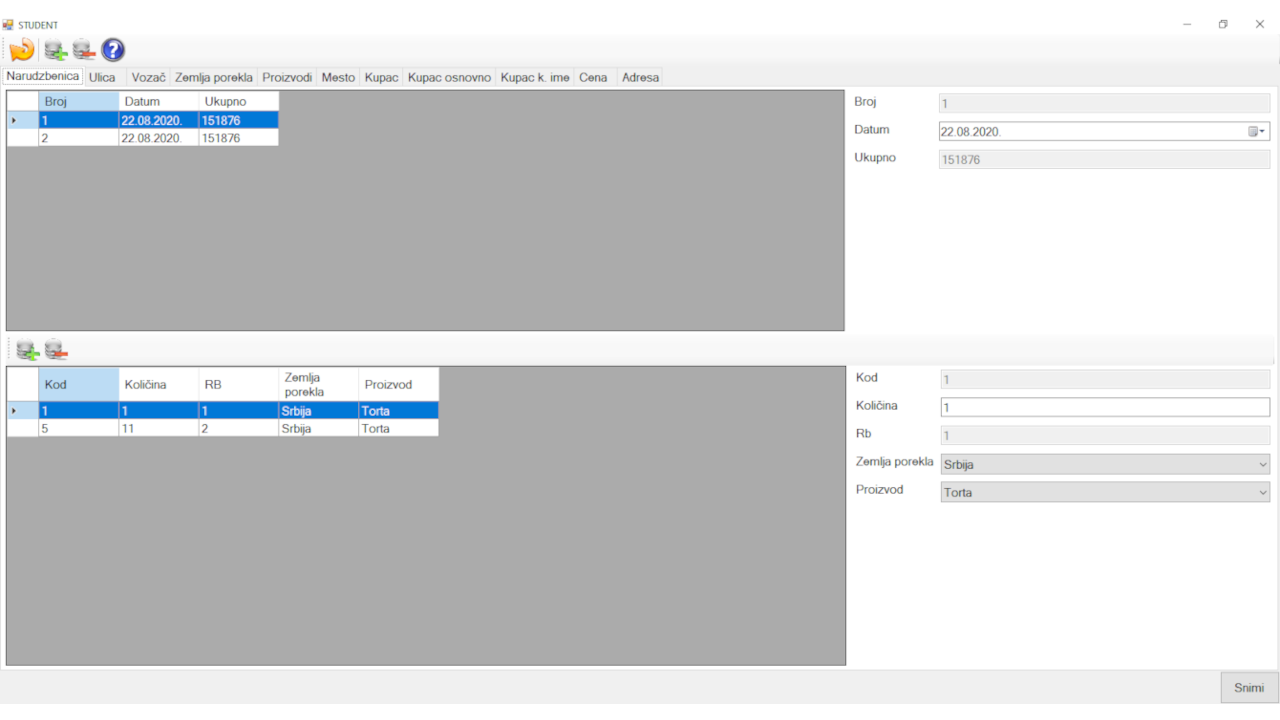
Task: Open the Kupac osnovno tab
Action: tap(450, 77)
